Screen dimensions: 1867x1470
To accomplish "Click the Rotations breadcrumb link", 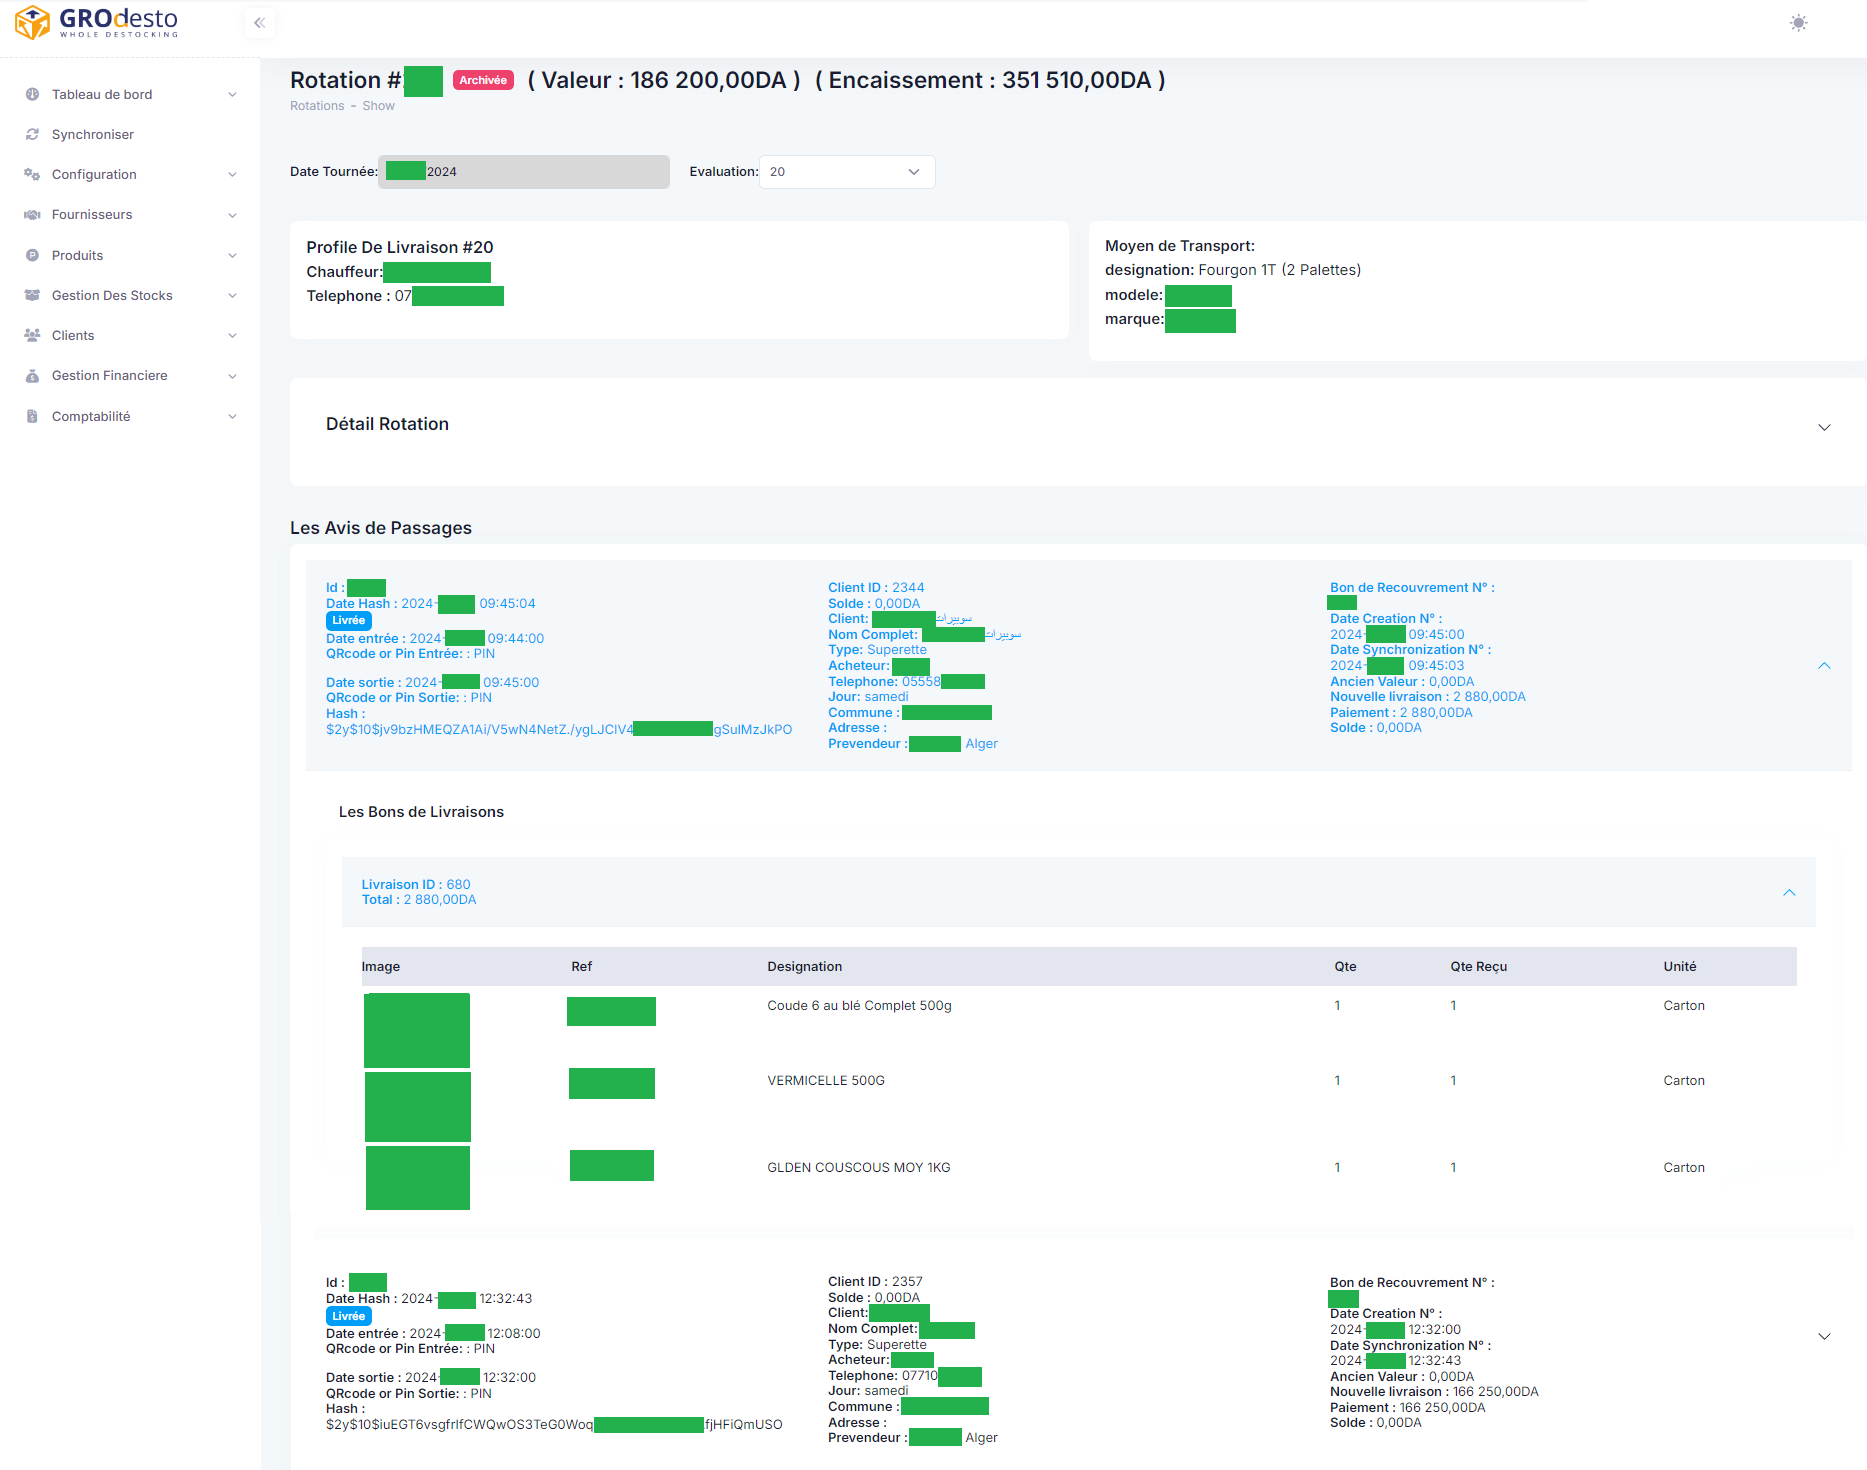I will (317, 106).
